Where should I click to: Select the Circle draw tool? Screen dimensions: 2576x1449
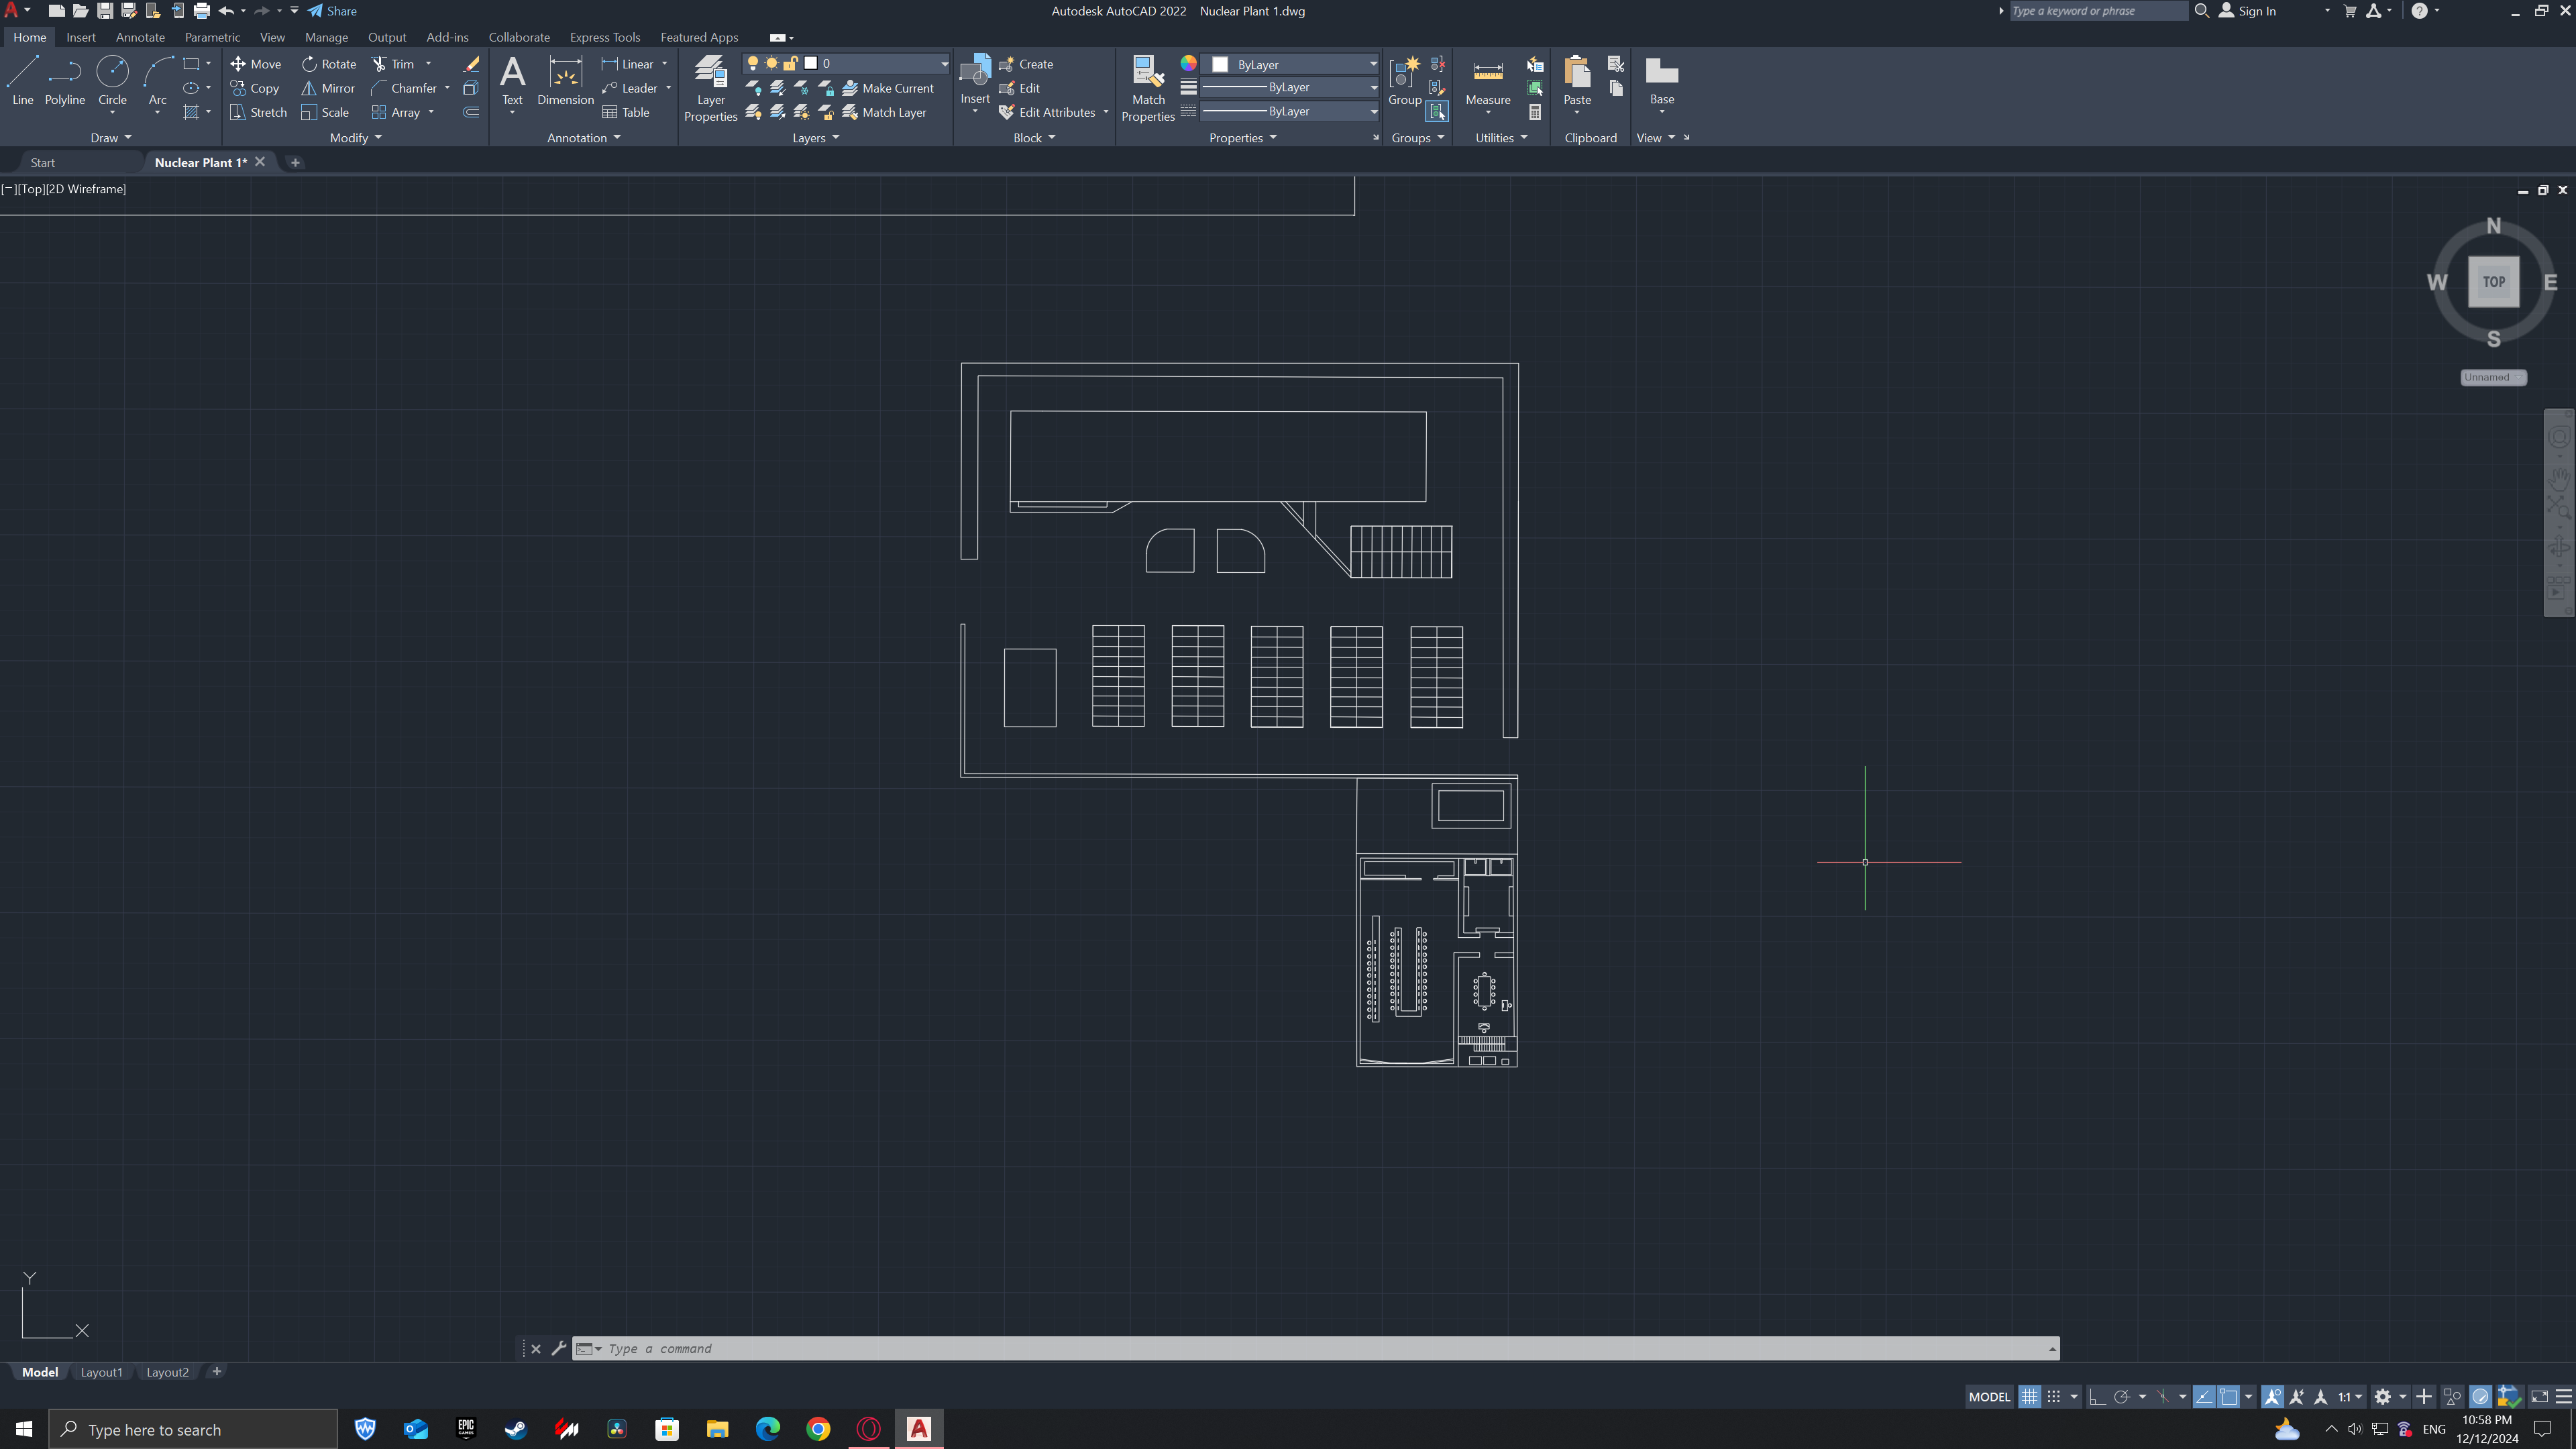[x=112, y=80]
